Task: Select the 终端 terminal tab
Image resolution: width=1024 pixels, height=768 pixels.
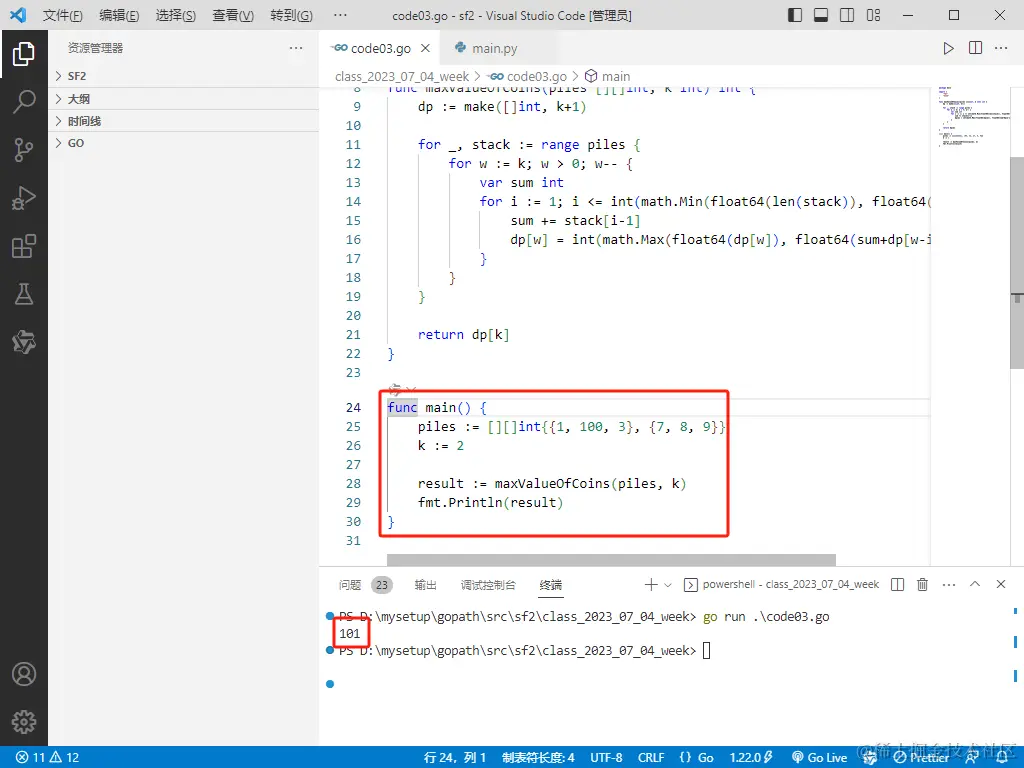Action: coord(551,585)
